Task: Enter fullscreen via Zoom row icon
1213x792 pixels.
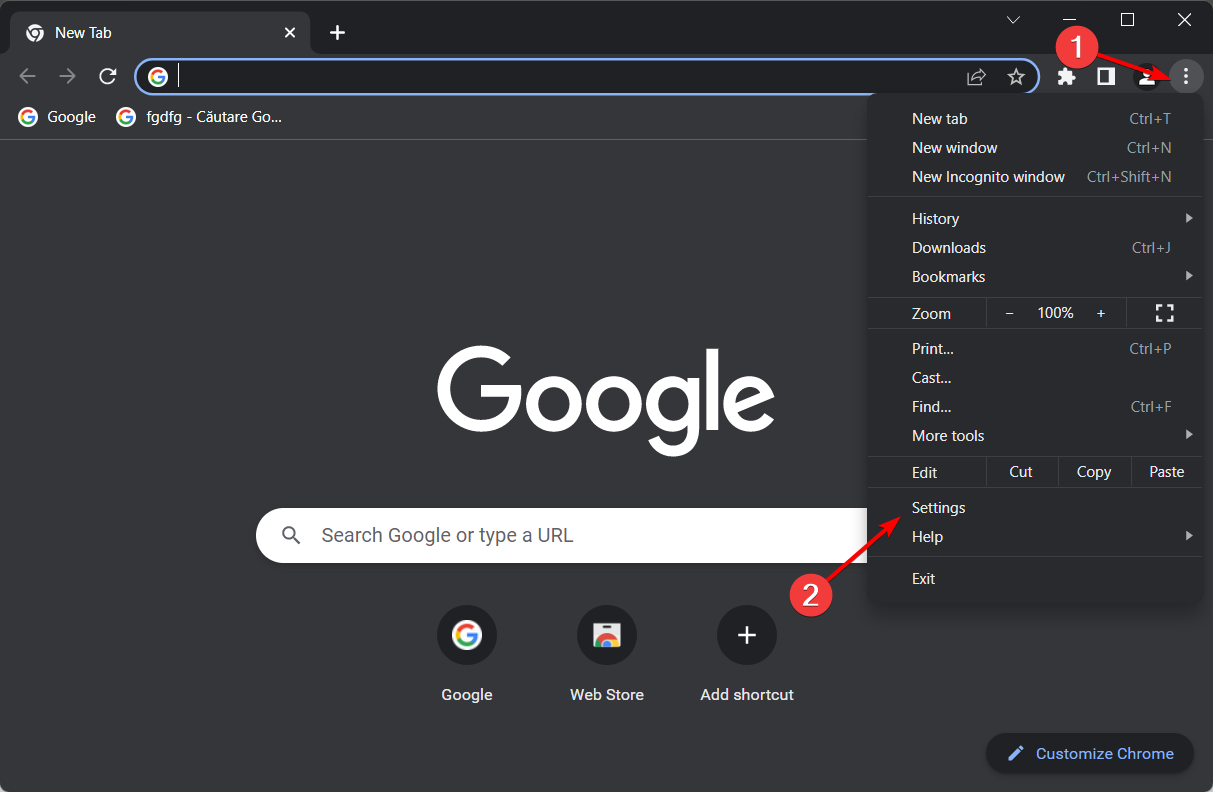Action: (x=1164, y=313)
